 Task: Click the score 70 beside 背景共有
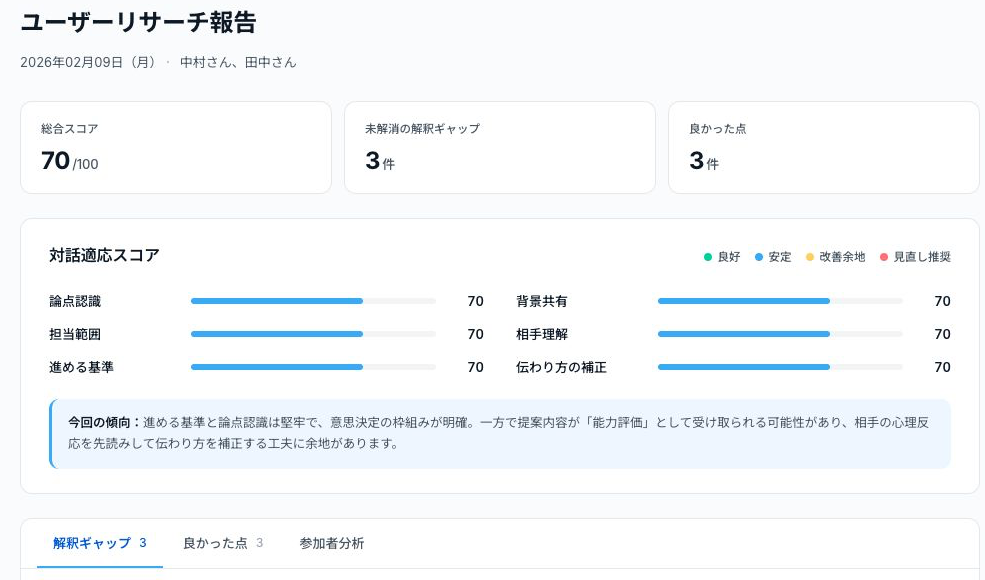pyautogui.click(x=942, y=302)
